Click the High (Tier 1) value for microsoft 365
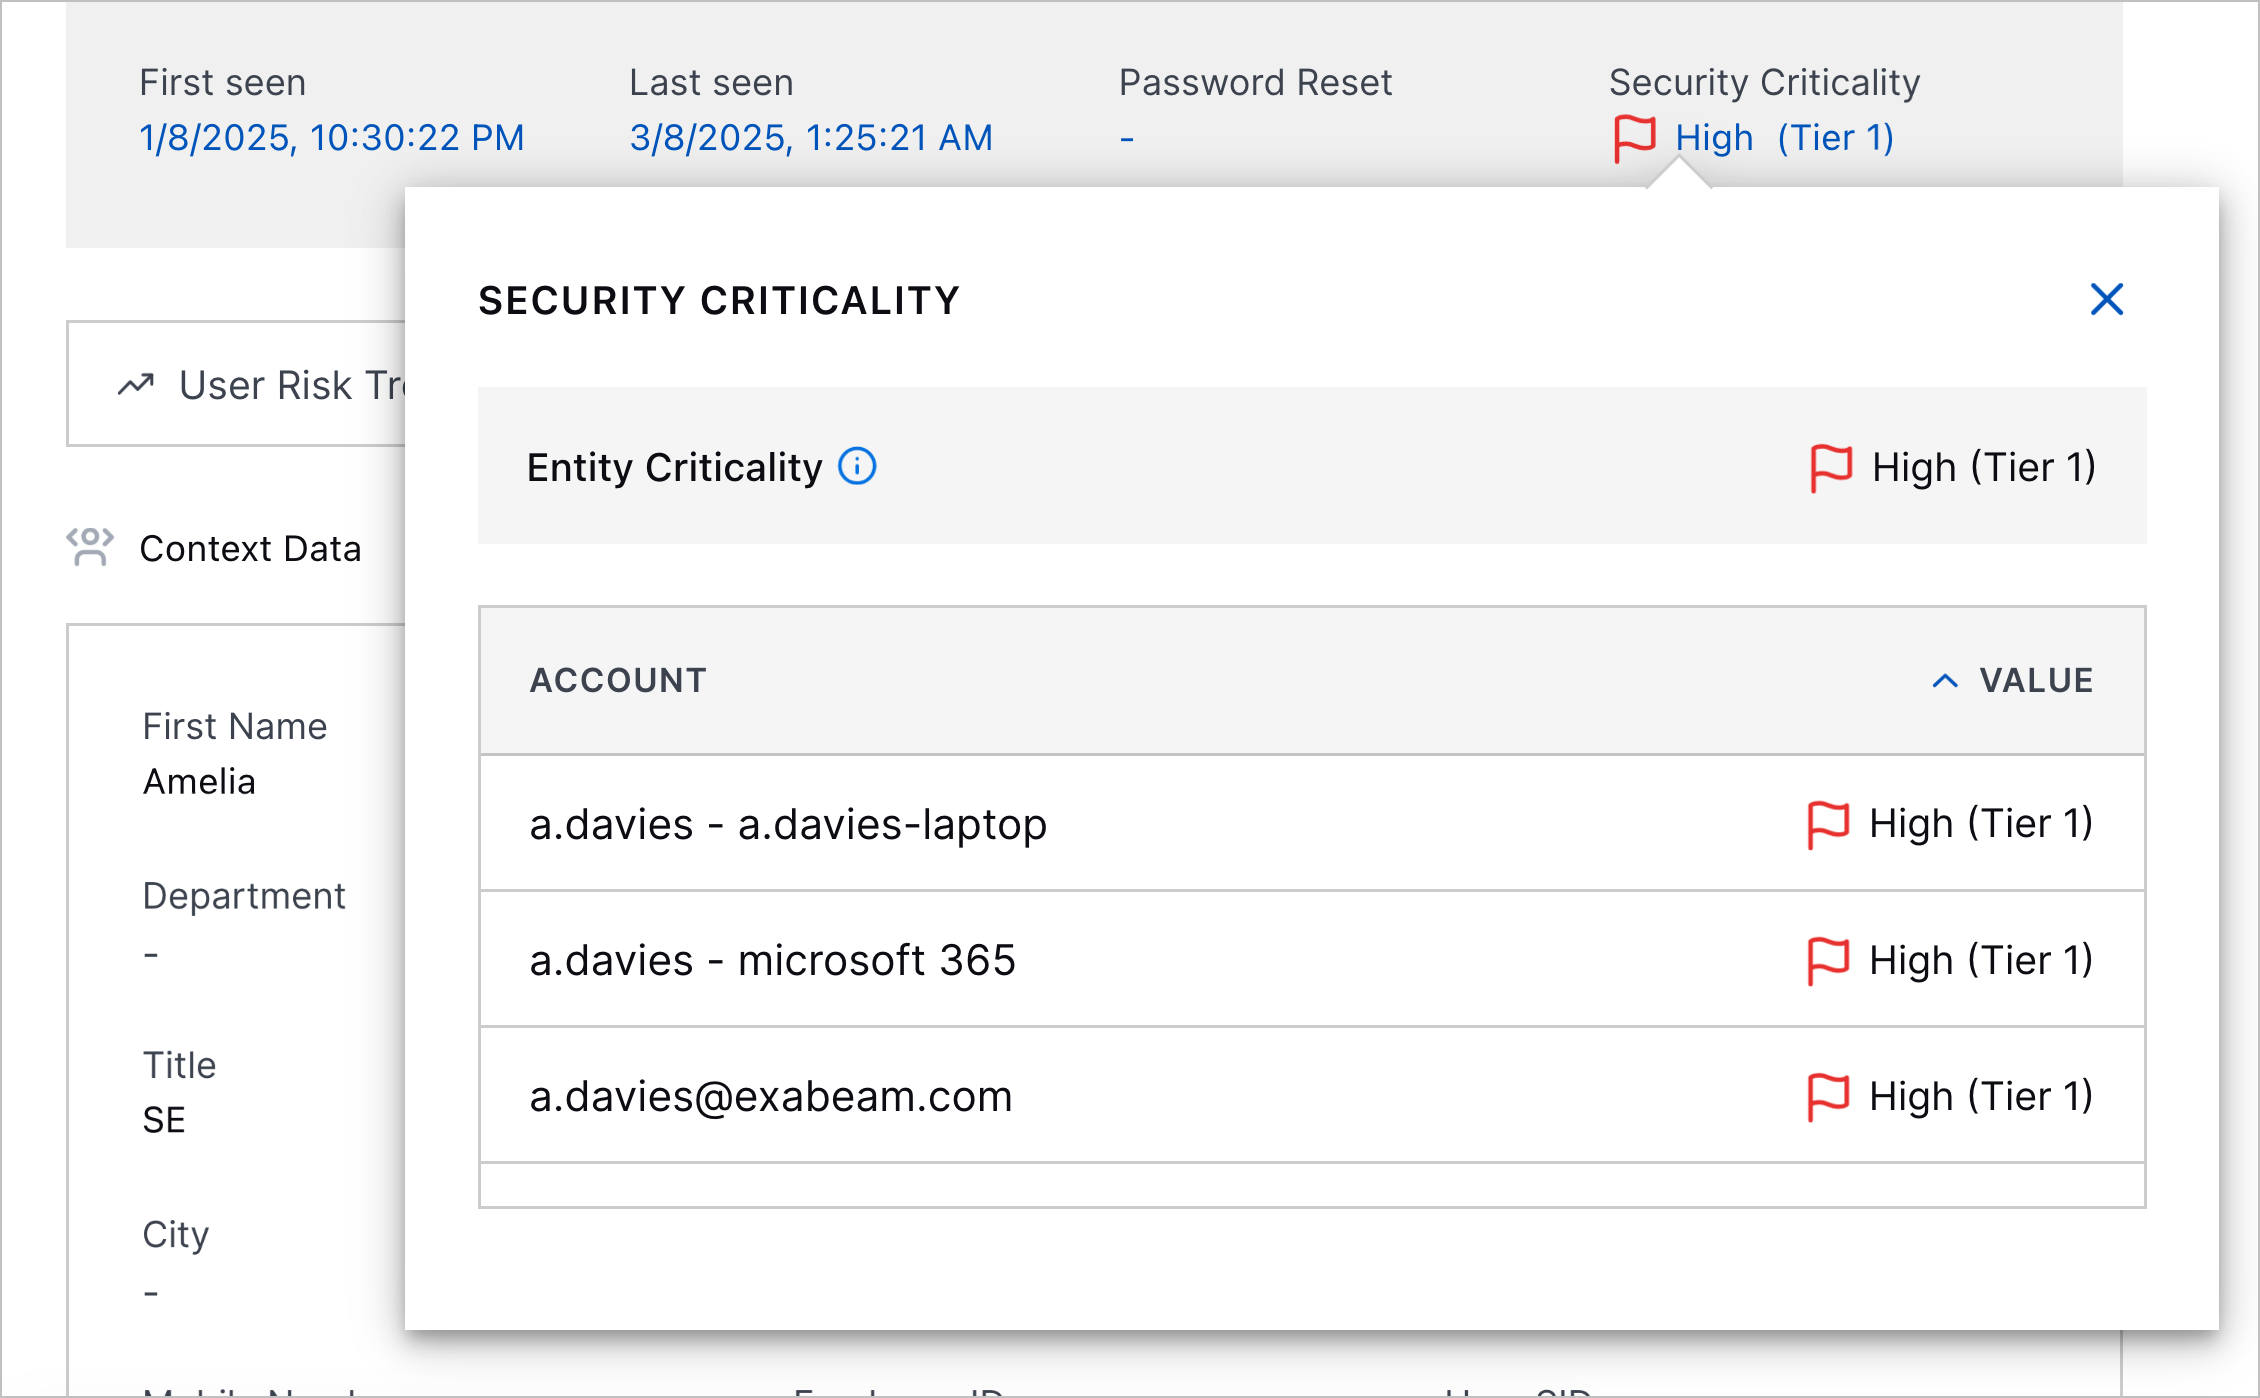 point(1980,959)
